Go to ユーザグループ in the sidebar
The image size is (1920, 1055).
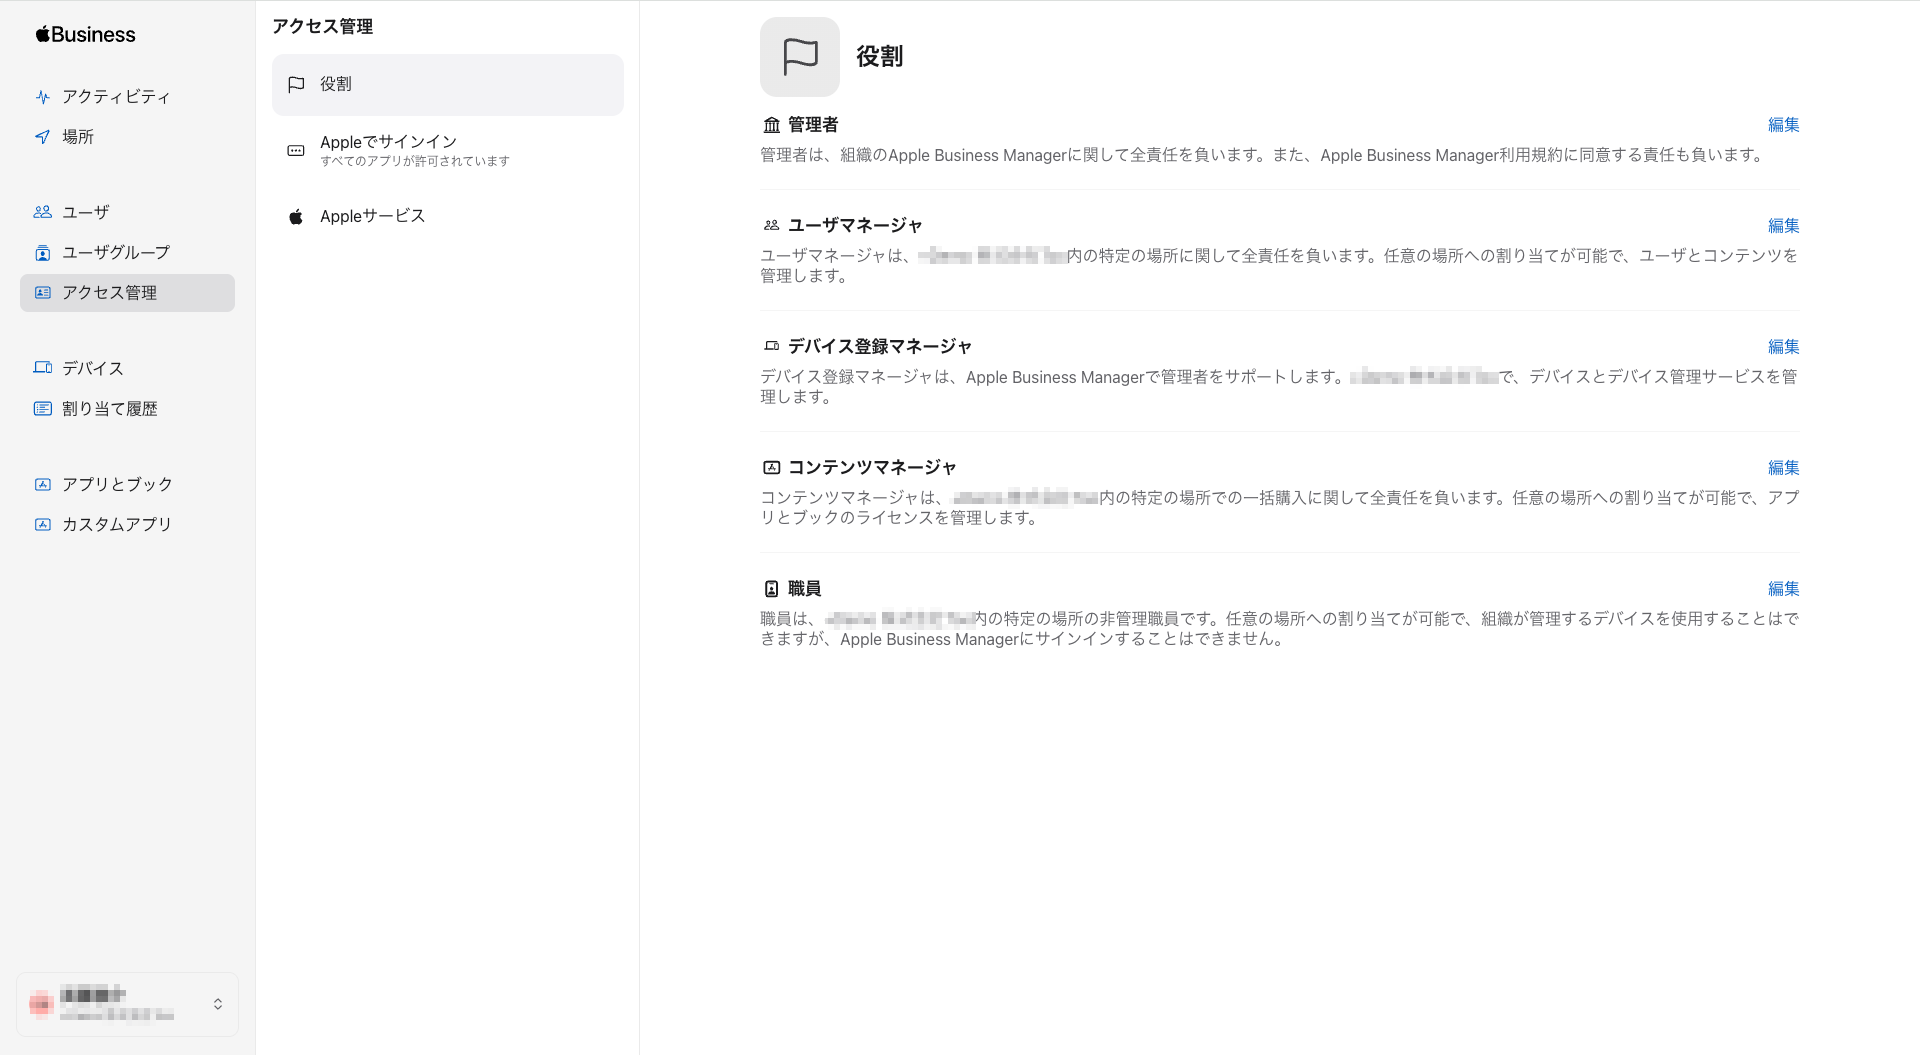127,253
